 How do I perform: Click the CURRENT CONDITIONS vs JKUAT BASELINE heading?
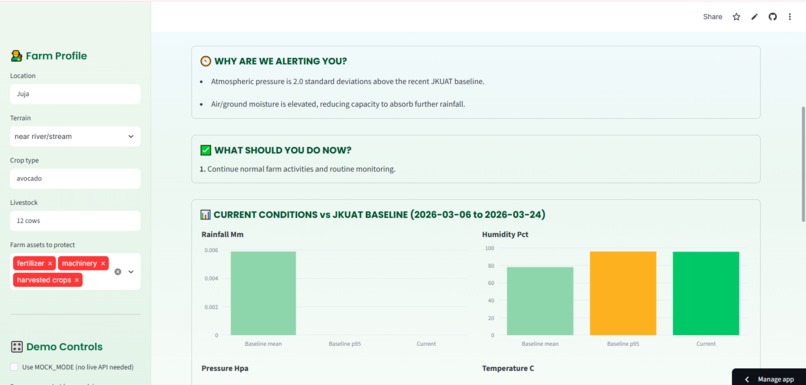[x=379, y=214]
